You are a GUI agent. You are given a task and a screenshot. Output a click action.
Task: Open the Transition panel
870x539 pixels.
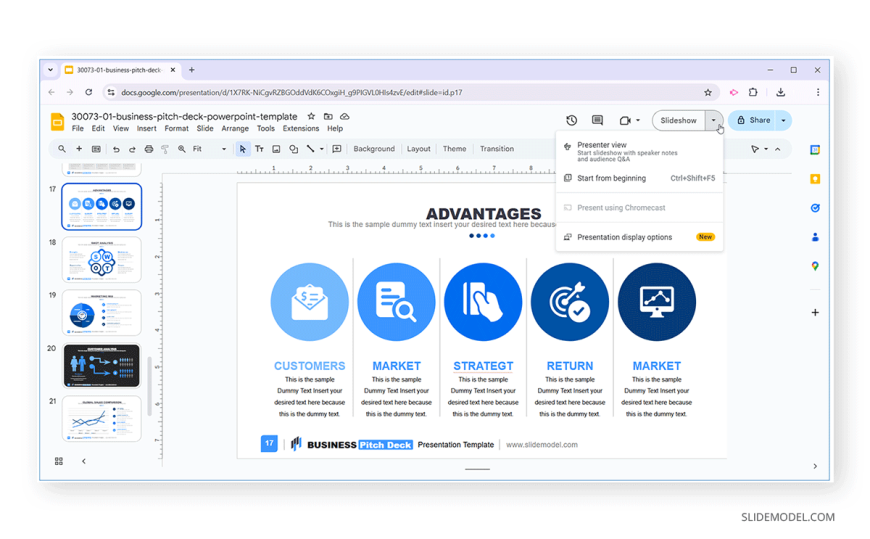coord(497,149)
